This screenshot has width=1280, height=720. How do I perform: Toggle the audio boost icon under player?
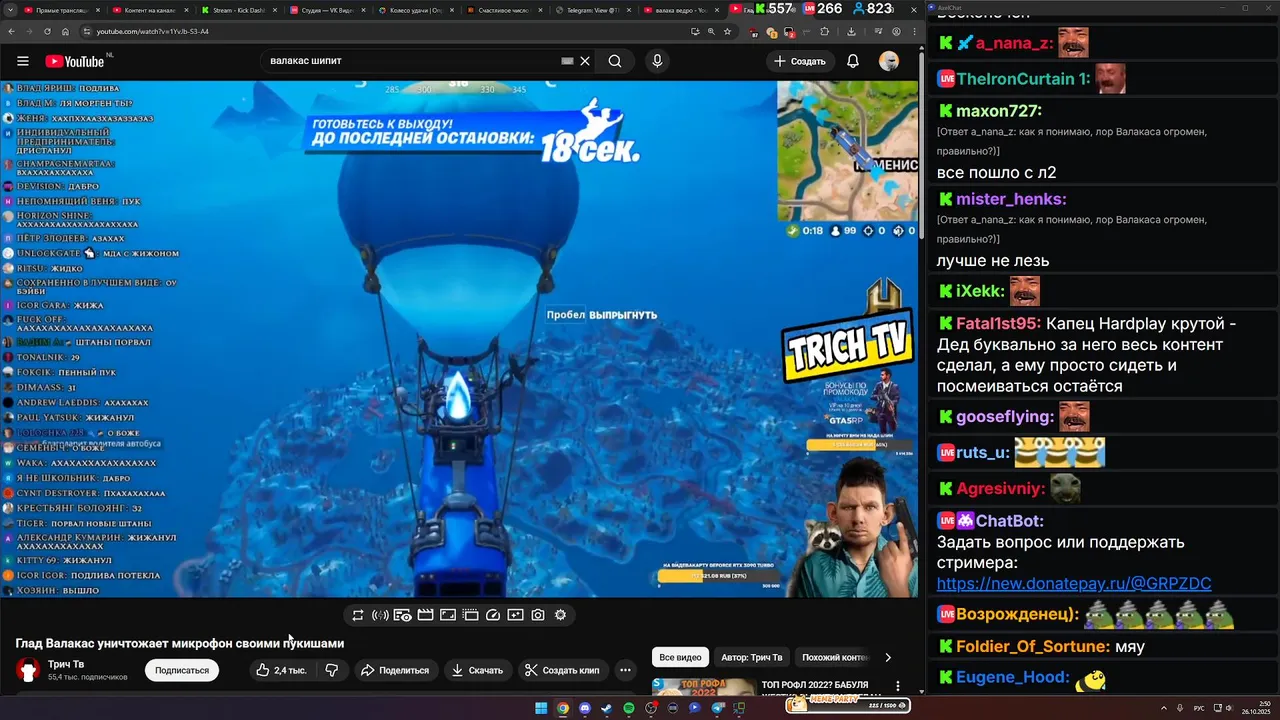point(380,615)
